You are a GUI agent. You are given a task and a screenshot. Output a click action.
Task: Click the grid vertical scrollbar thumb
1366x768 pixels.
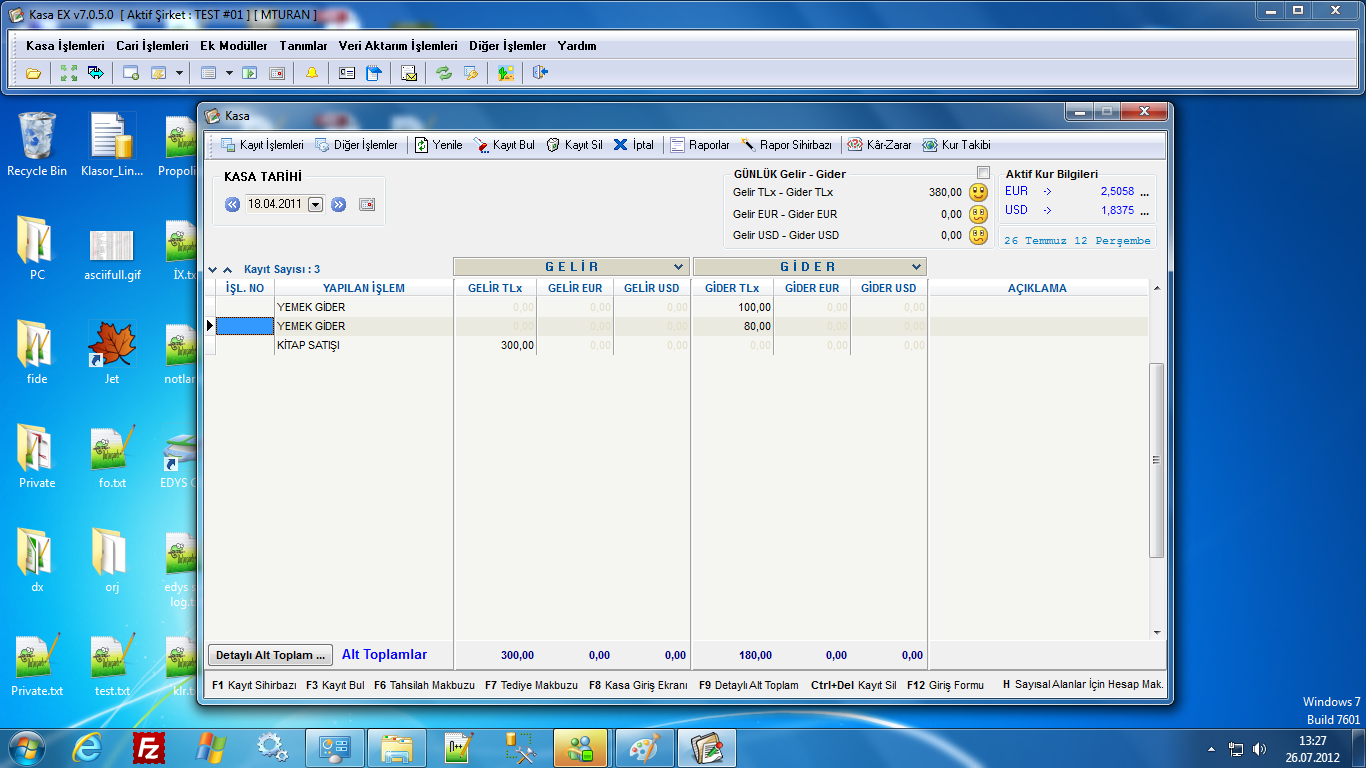coord(1157,460)
